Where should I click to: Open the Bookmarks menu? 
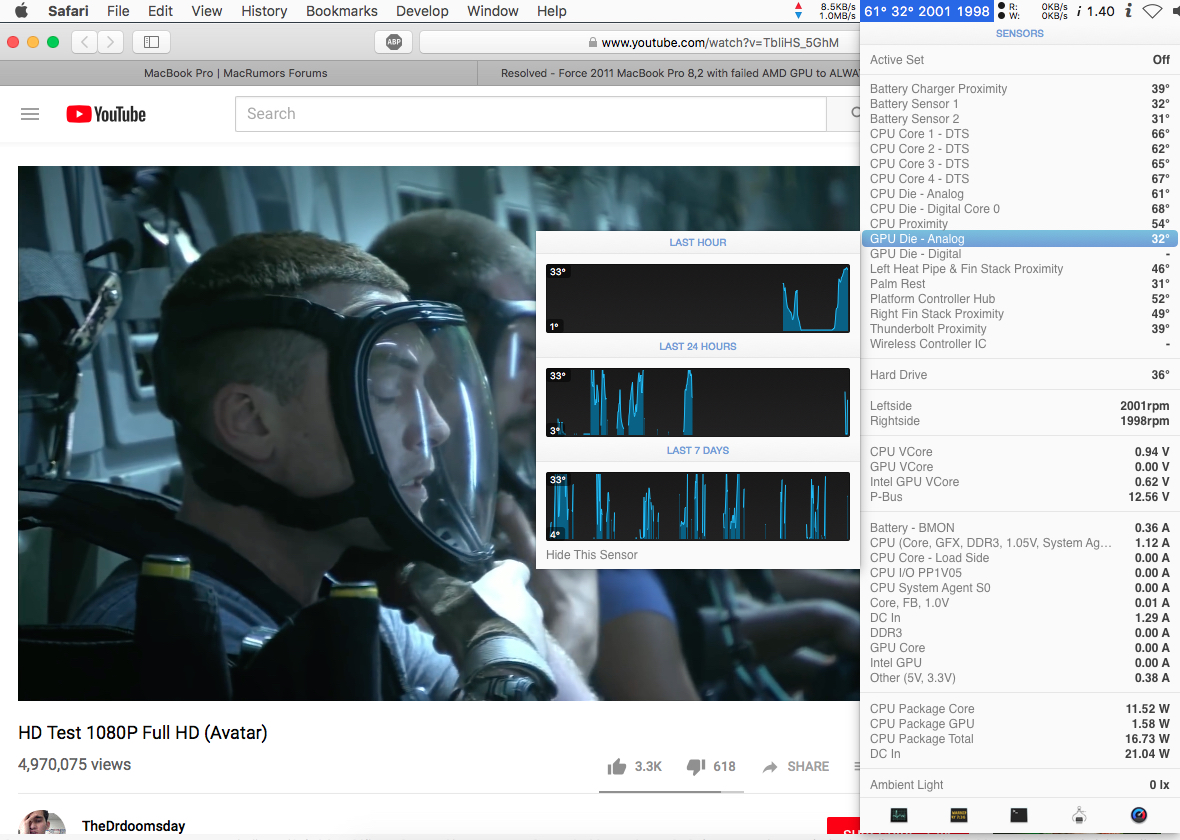pos(342,11)
